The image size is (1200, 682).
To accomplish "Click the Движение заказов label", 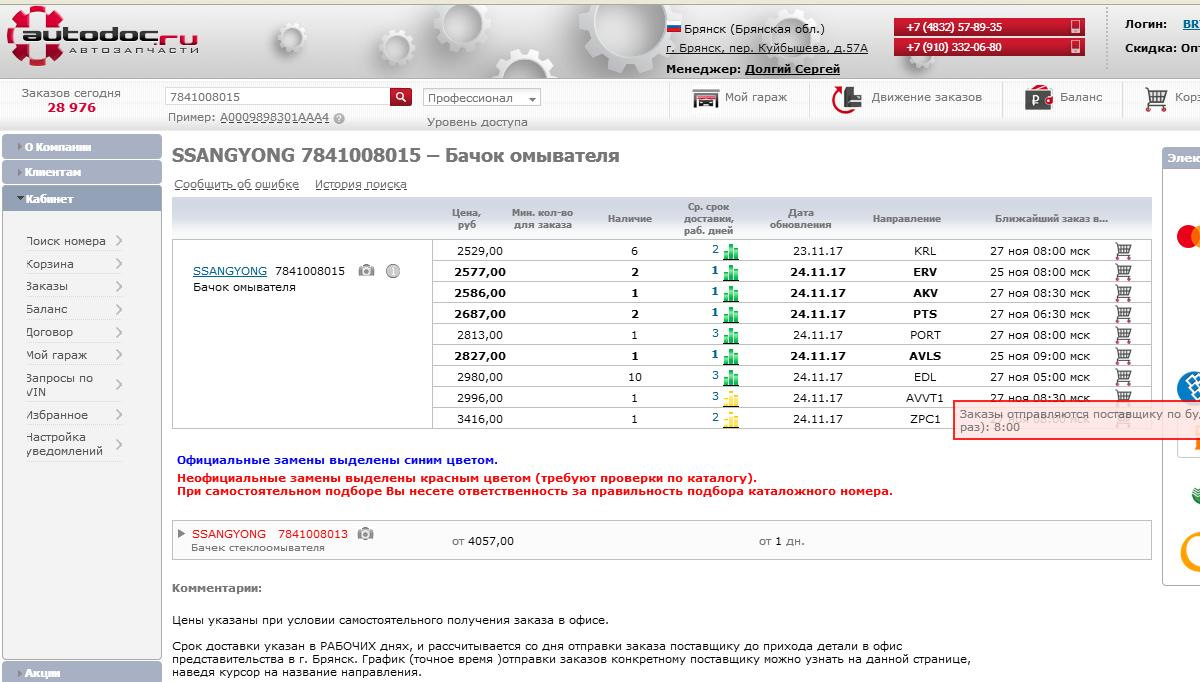I will click(926, 97).
